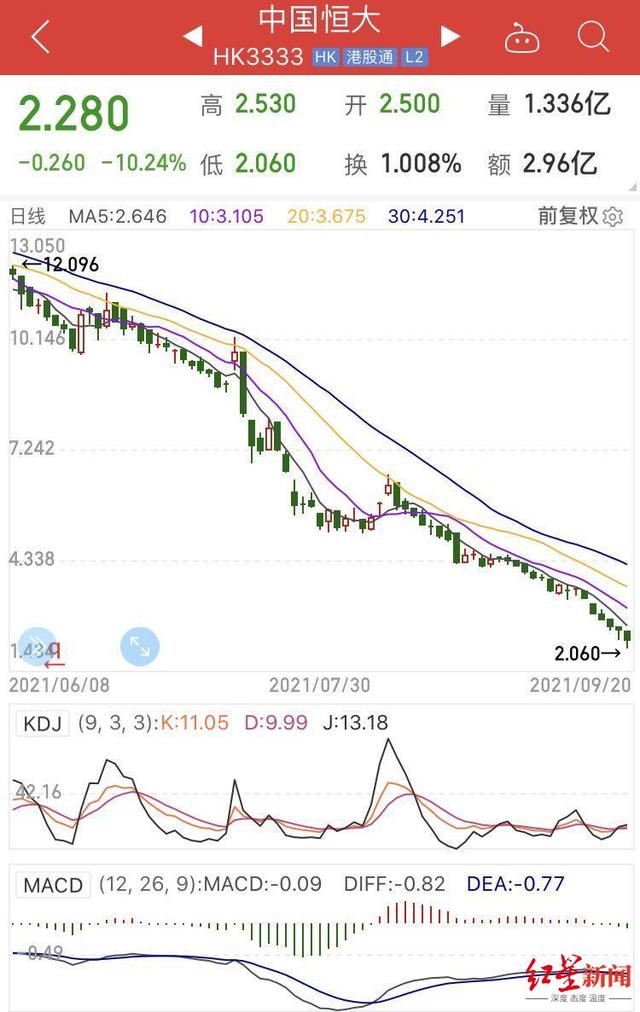This screenshot has height=1012, width=640.
Task: Tap the KDJ K:11.05 value
Action: coord(194,722)
